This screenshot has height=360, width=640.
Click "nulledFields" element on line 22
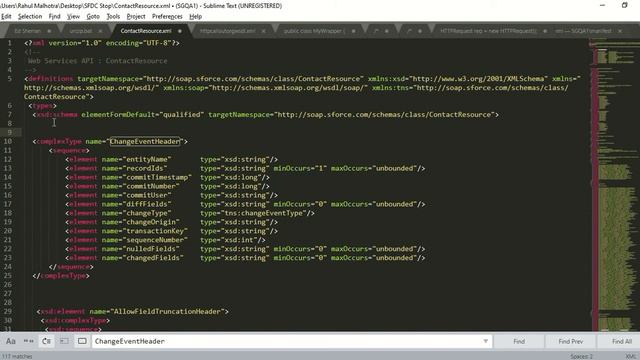151,249
